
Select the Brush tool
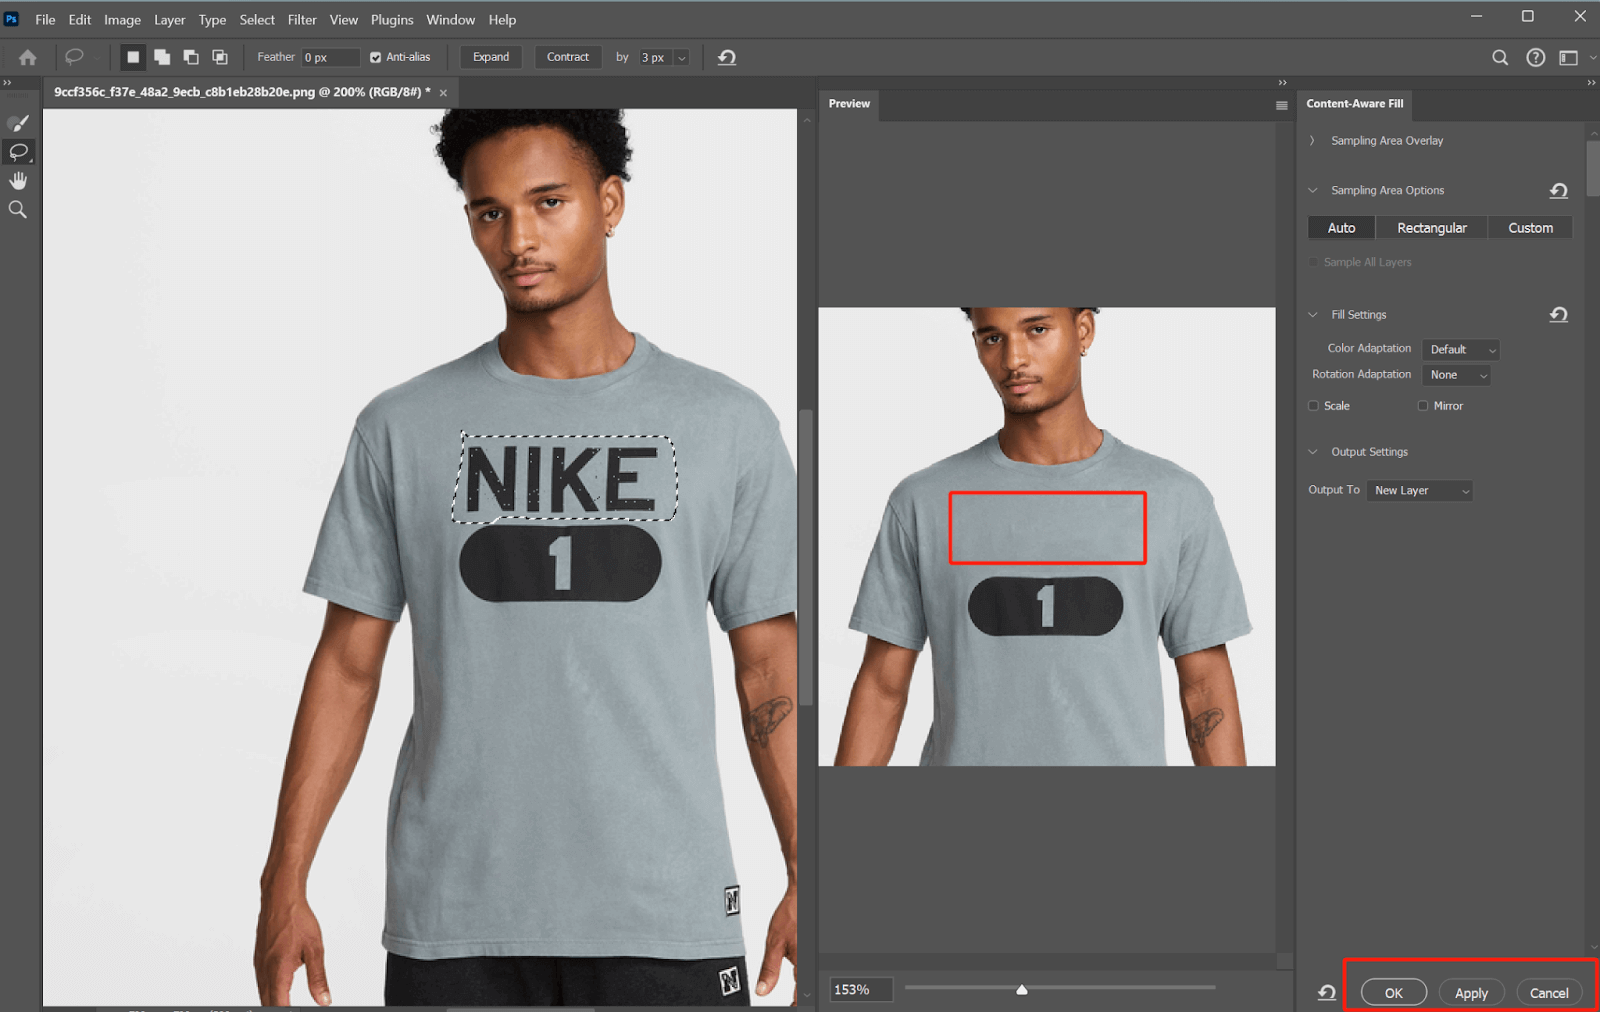pos(18,122)
